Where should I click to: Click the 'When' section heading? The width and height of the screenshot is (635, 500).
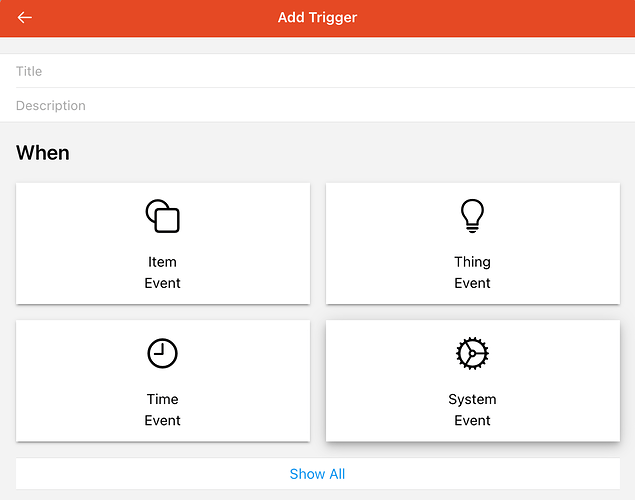[x=43, y=153]
